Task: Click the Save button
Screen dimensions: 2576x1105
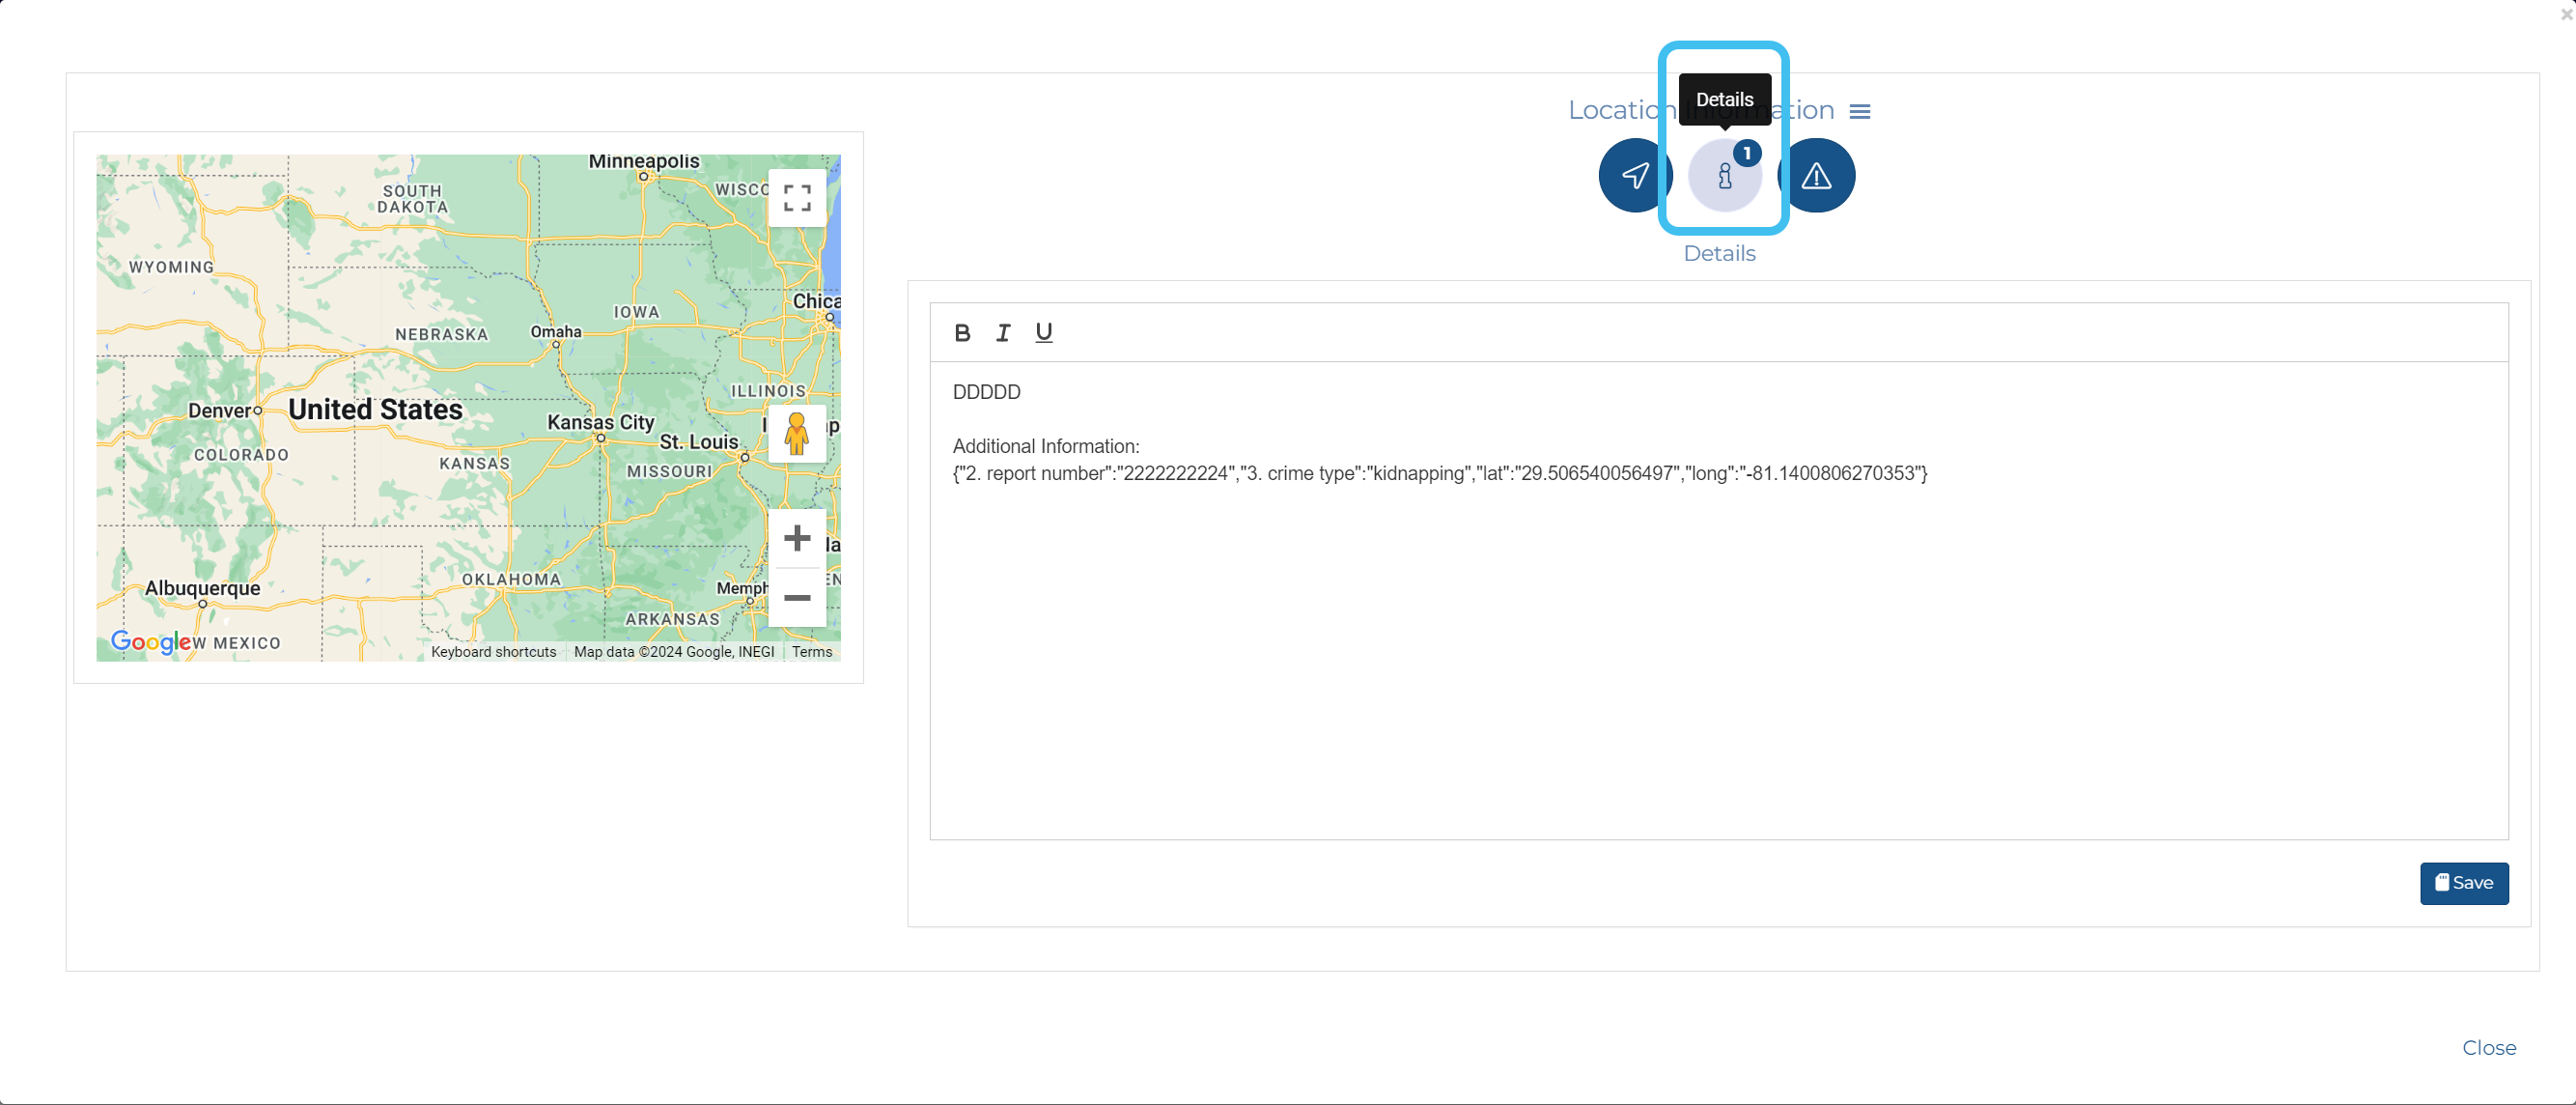Action: pyautogui.click(x=2463, y=883)
